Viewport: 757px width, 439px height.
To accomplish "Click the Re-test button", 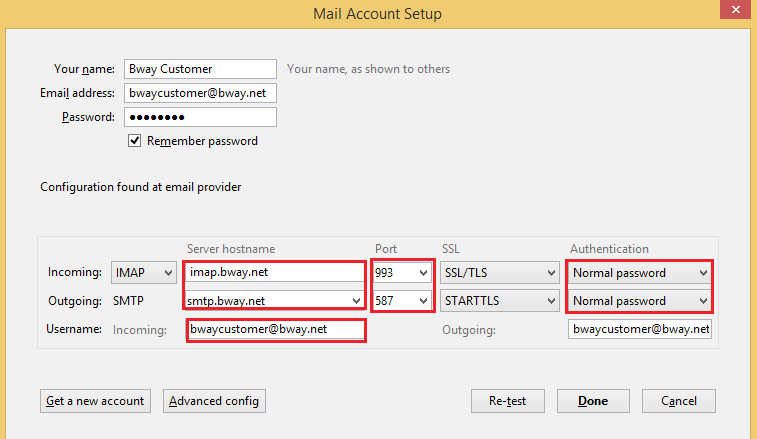I will click(x=507, y=401).
